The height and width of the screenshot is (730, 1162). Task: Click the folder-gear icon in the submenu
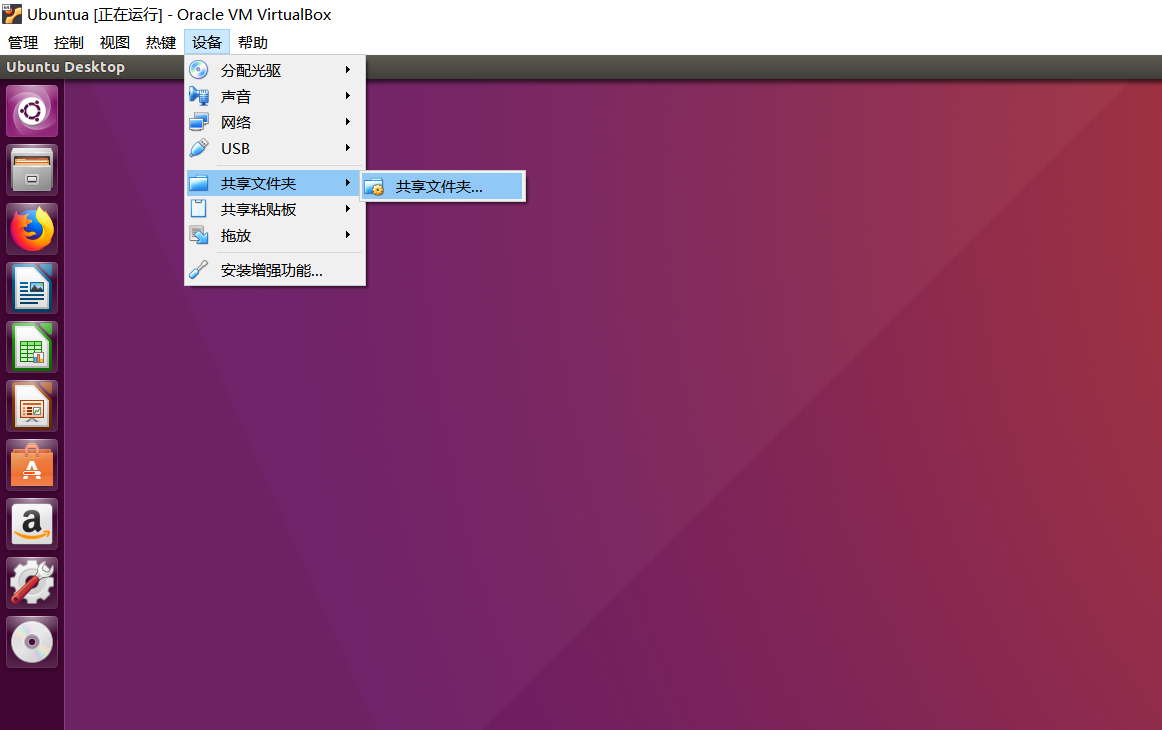[374, 187]
